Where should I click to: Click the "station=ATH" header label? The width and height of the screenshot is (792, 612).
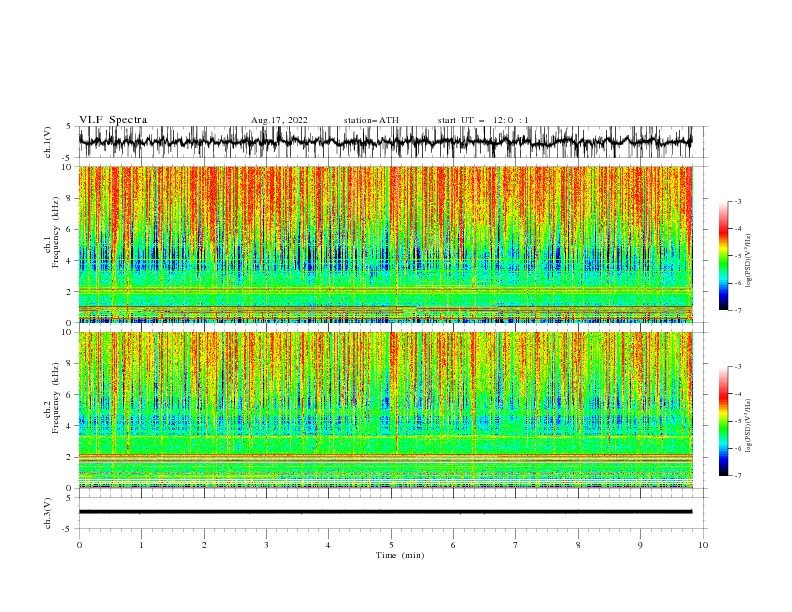371,120
